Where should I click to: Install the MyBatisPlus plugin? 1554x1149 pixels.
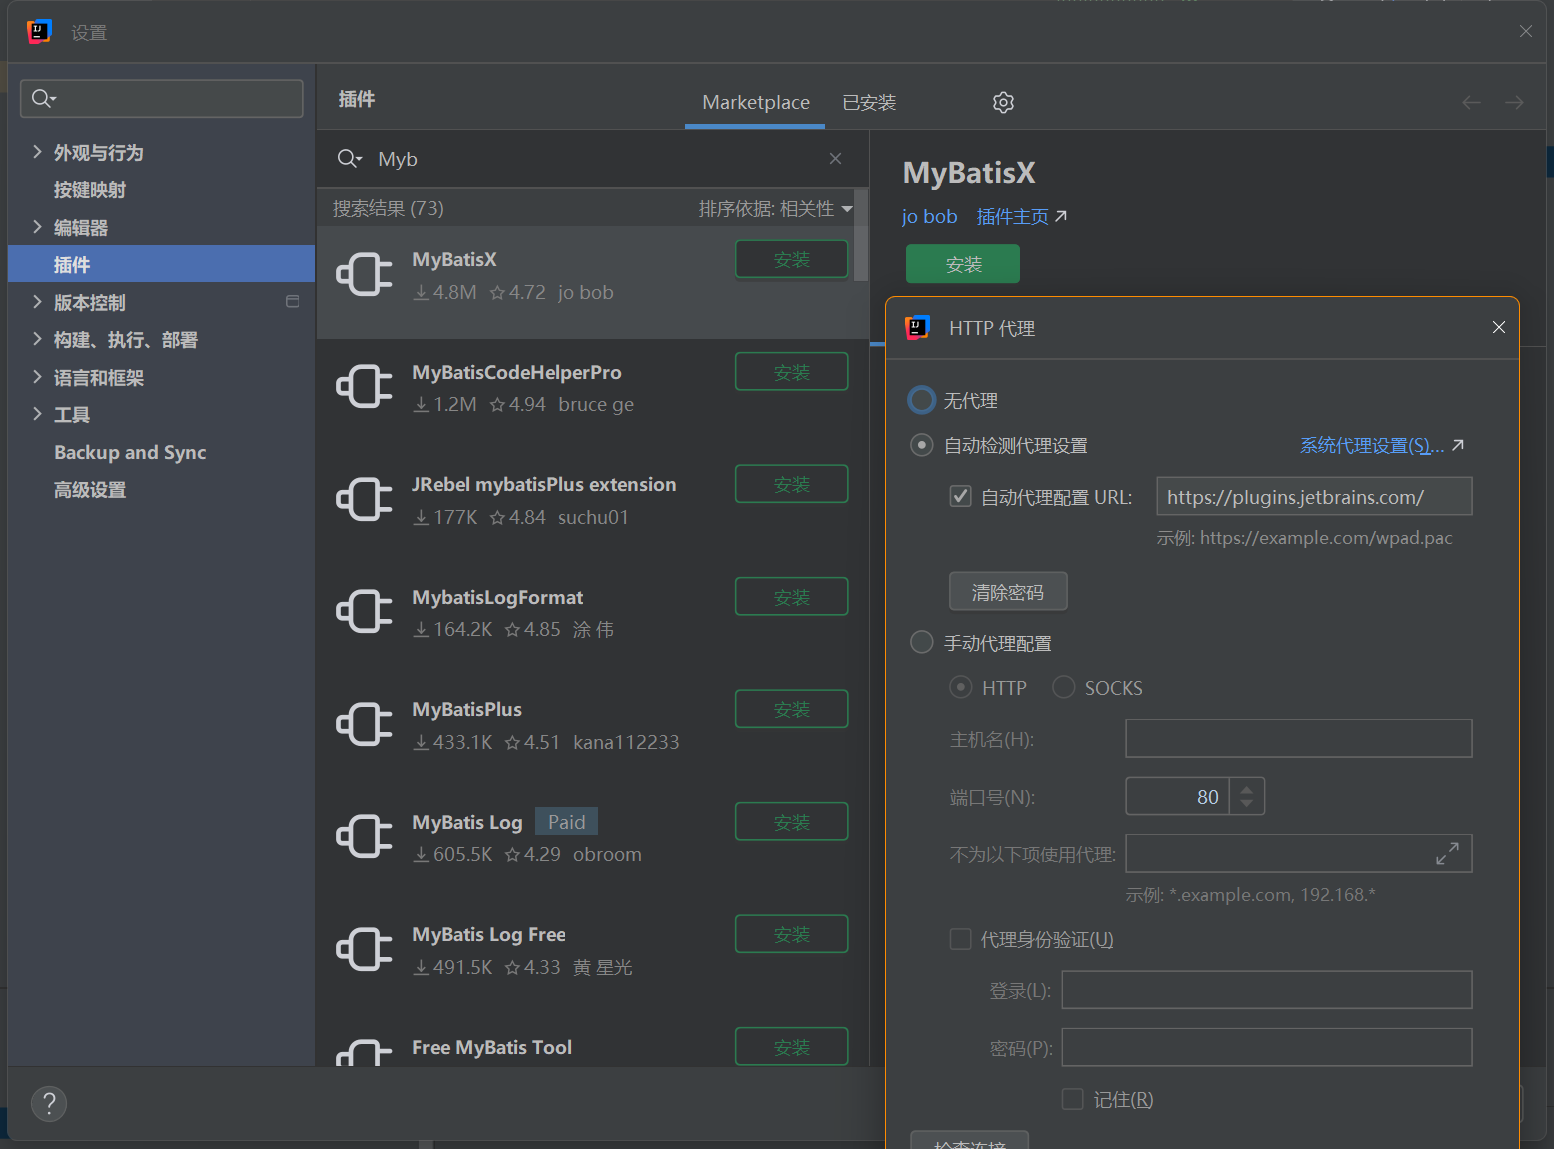pos(791,709)
